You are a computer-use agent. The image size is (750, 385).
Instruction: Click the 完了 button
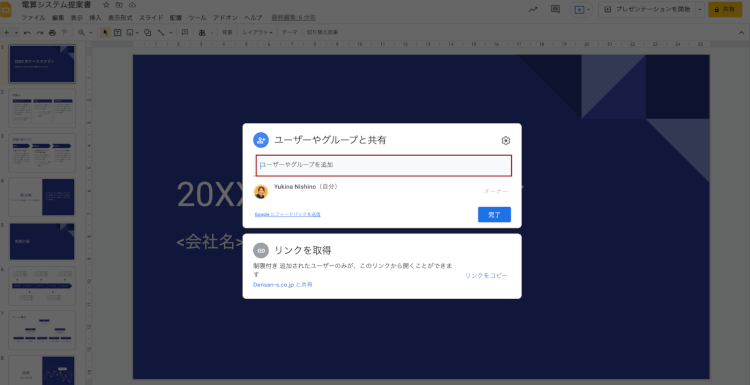[494, 215]
